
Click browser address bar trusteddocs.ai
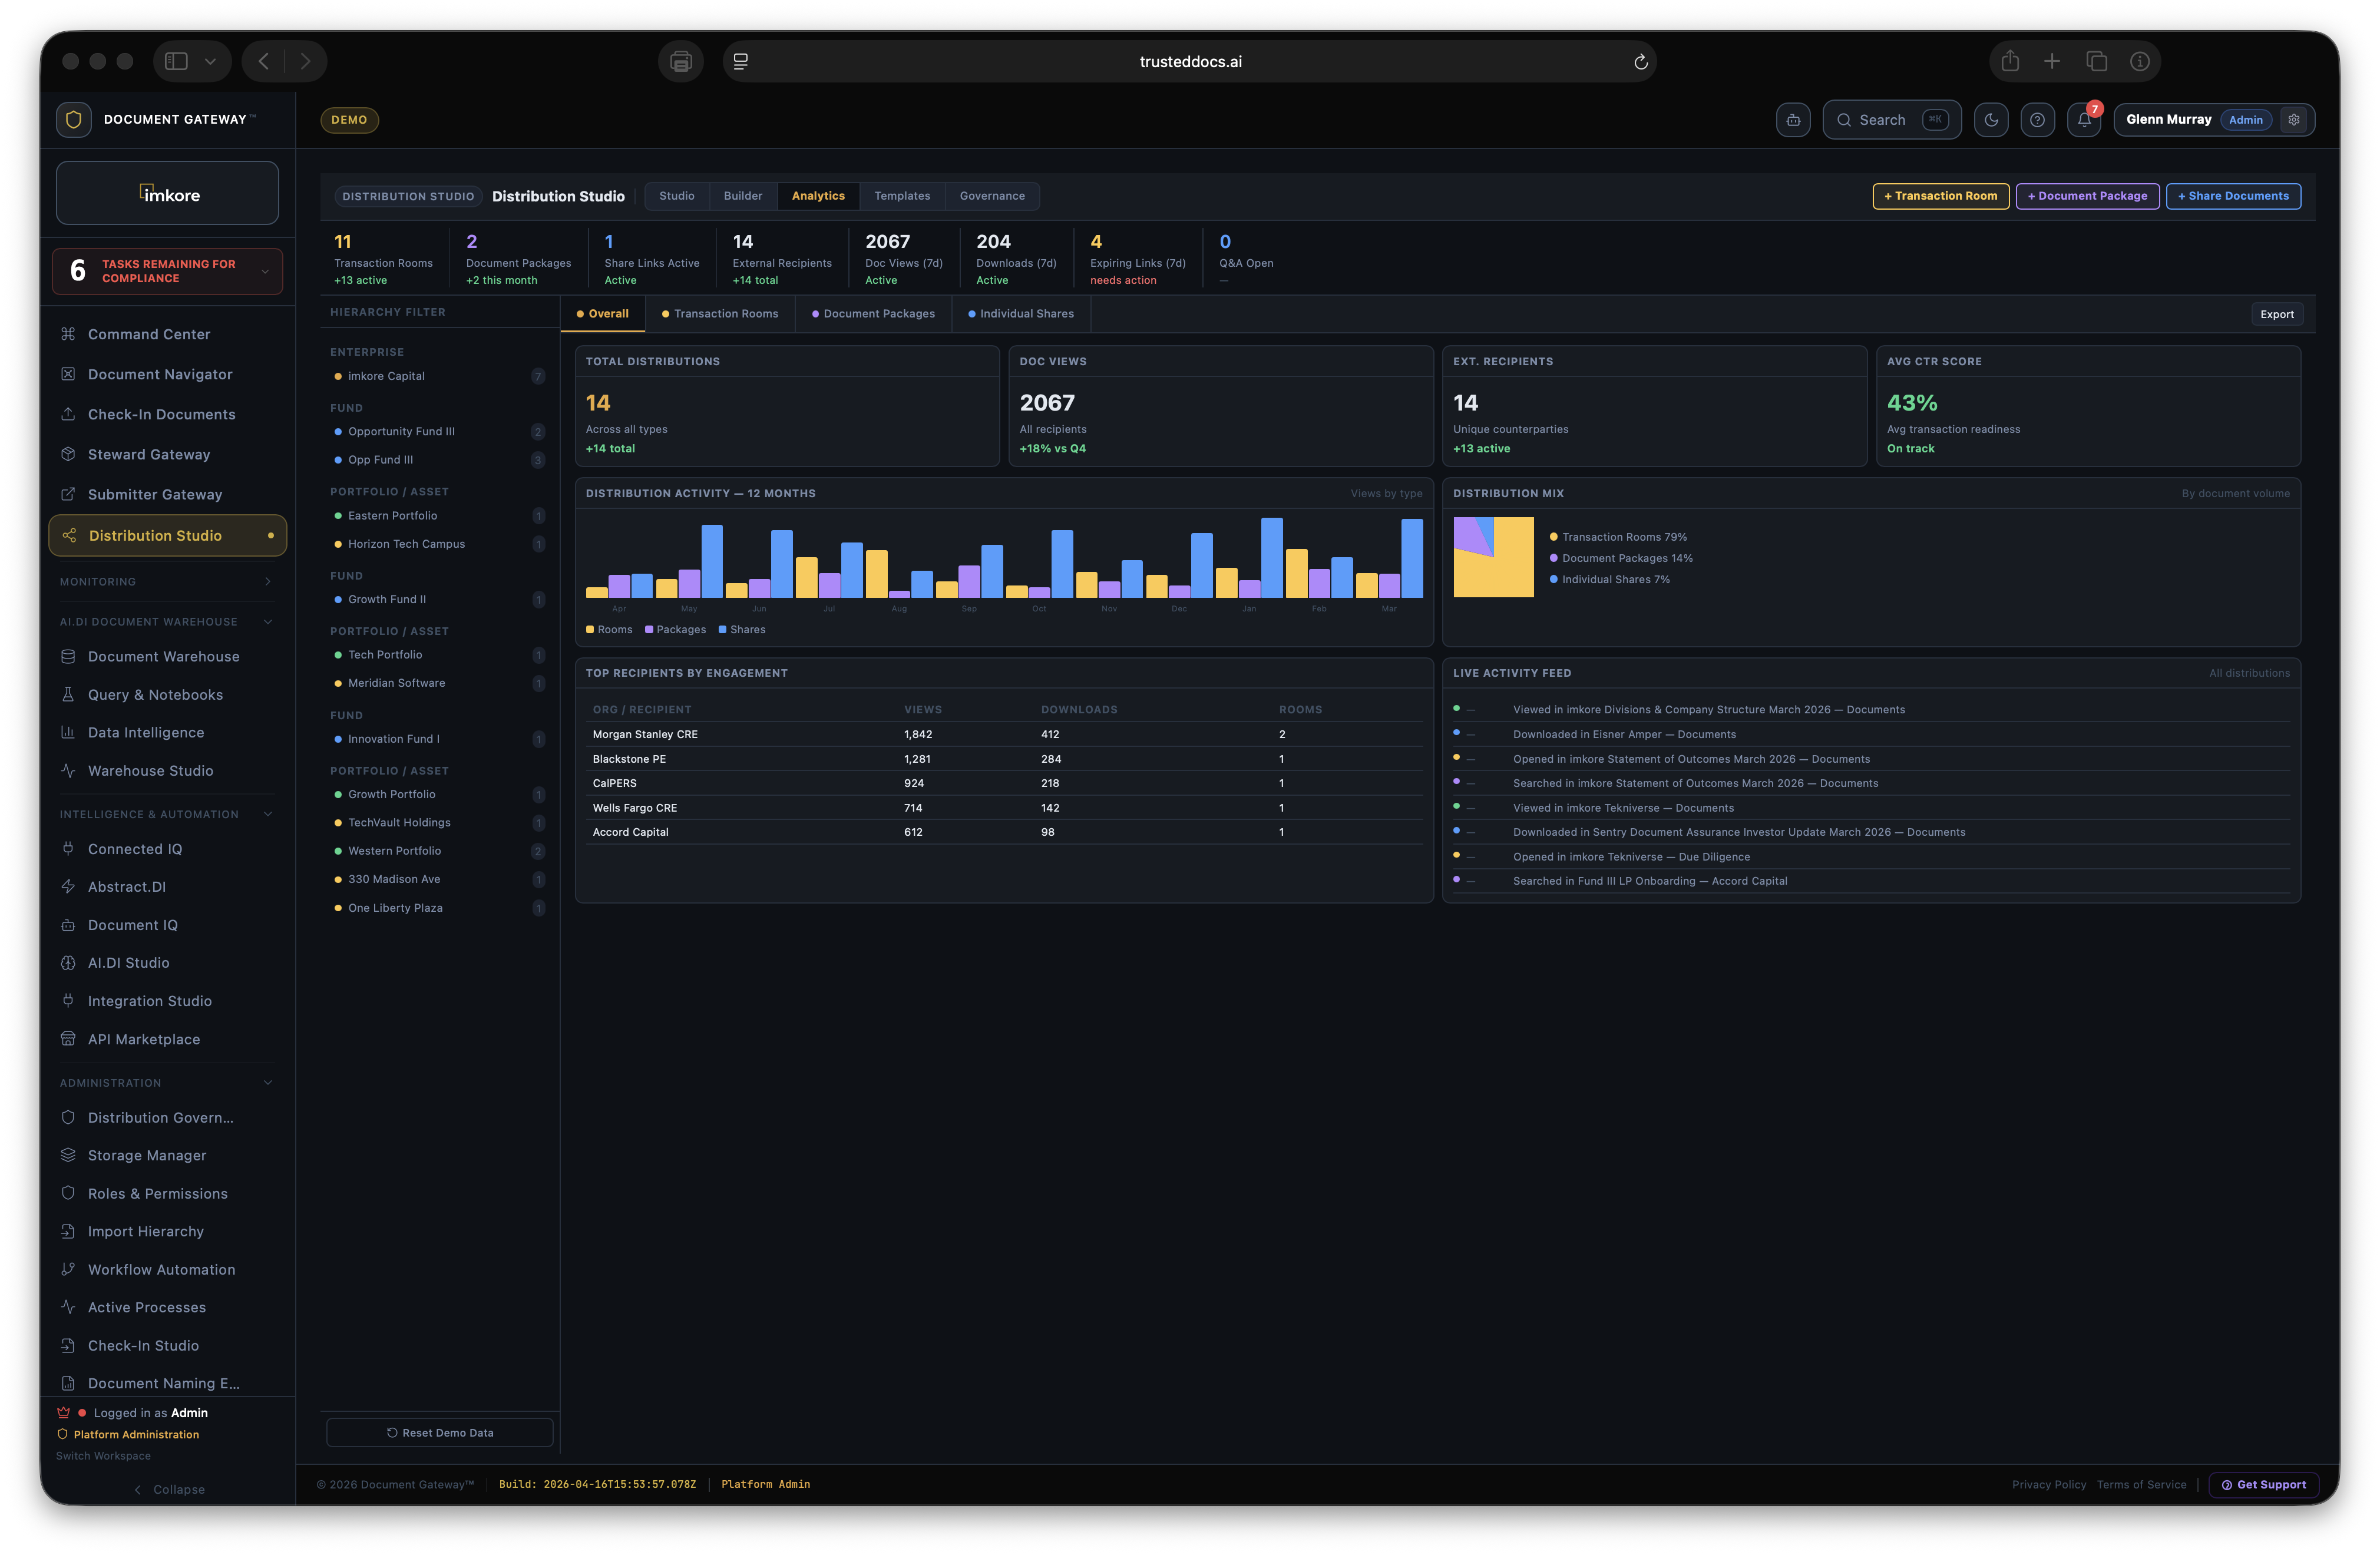(1190, 62)
